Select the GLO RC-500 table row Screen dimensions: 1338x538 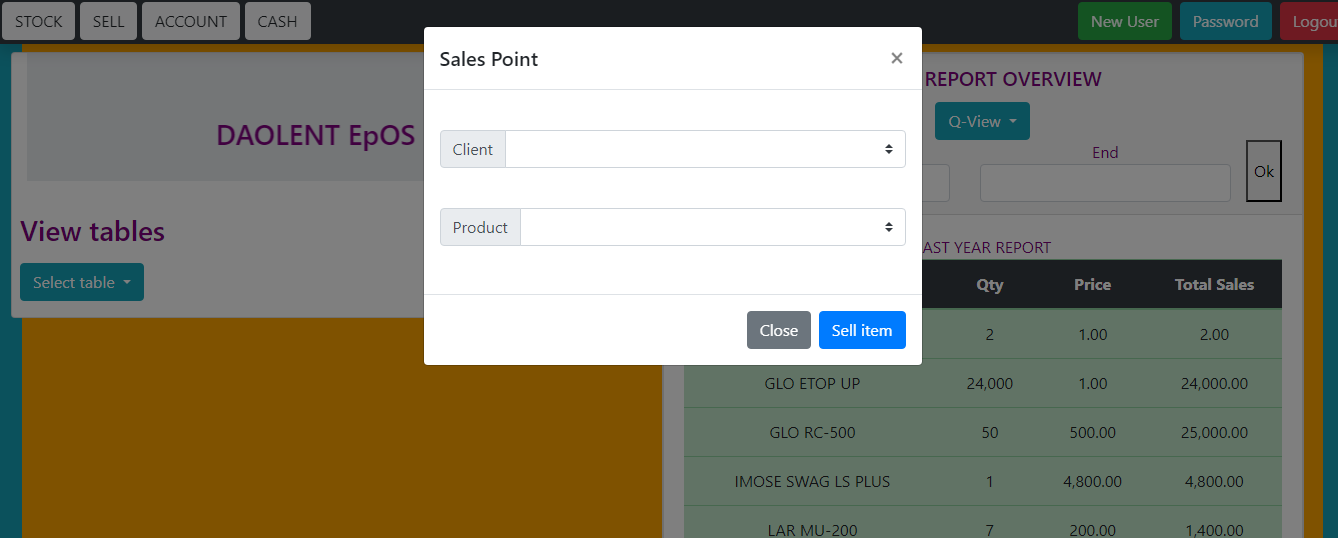[x=812, y=433]
